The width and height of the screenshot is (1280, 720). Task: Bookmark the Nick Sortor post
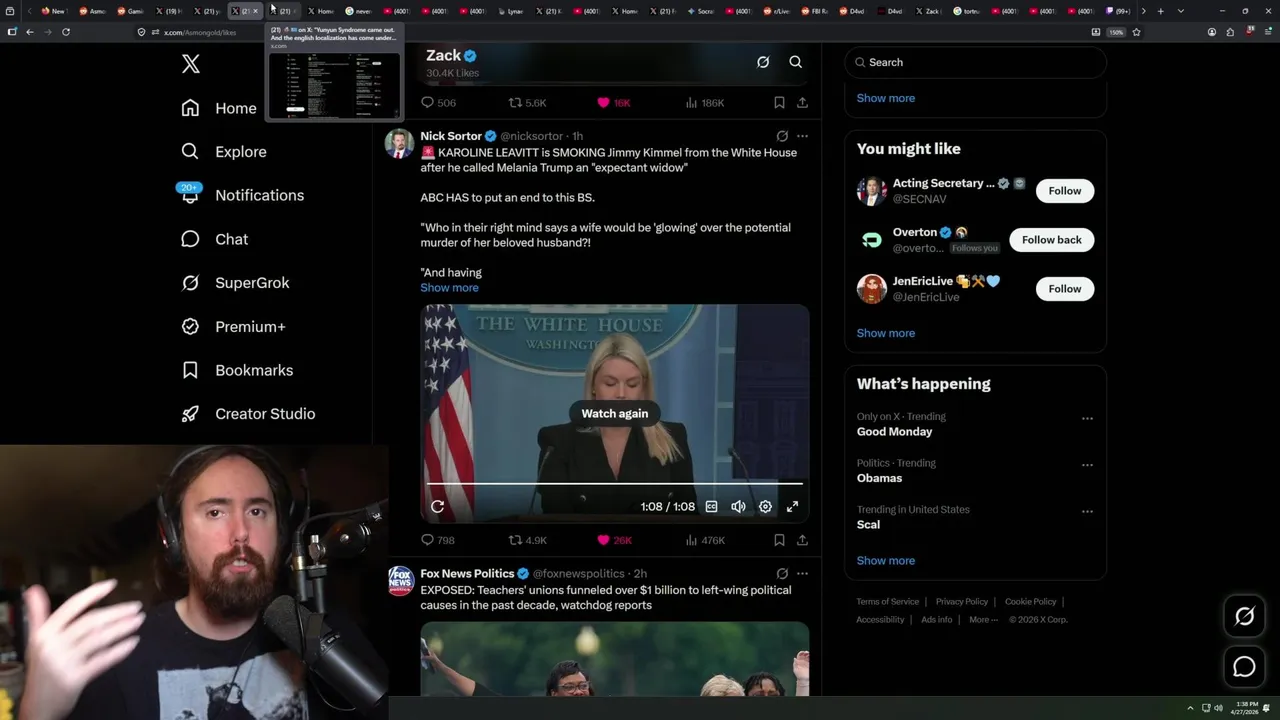tap(779, 540)
